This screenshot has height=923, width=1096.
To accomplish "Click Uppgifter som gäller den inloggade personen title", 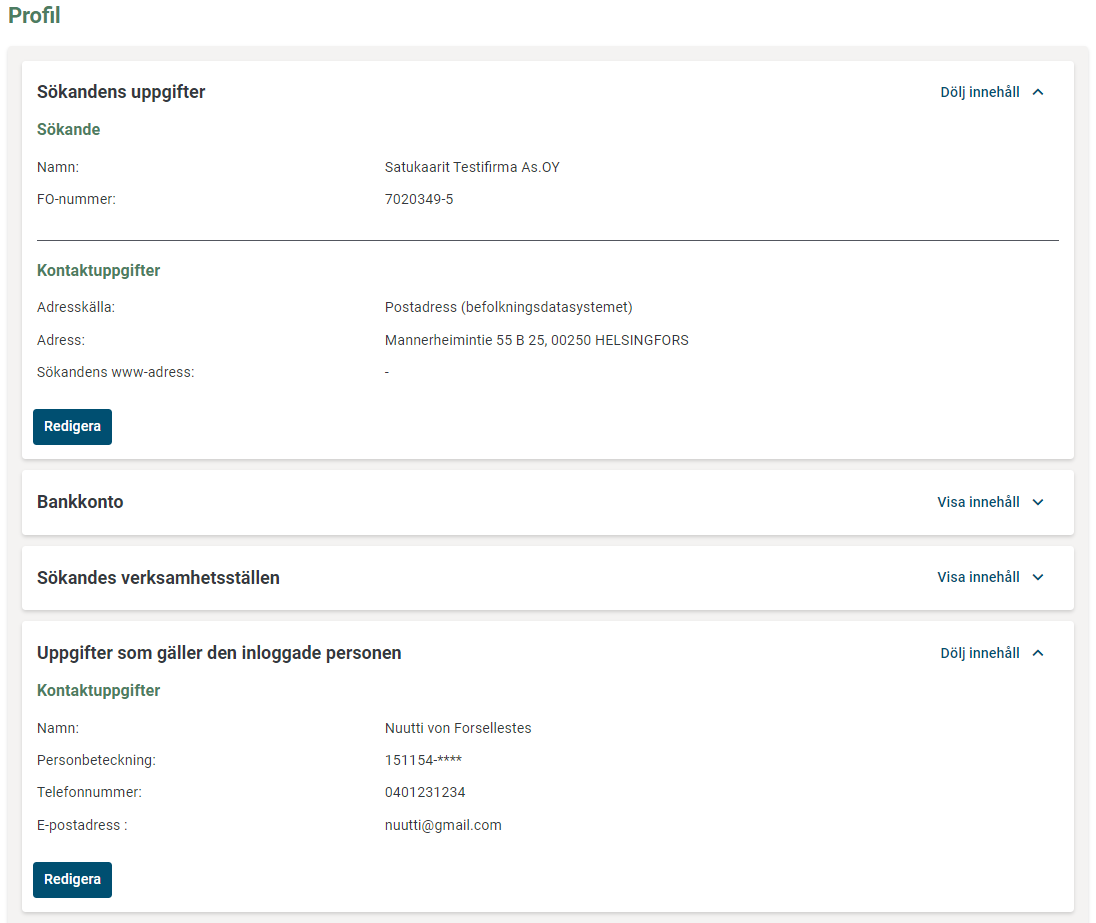I will 219,653.
